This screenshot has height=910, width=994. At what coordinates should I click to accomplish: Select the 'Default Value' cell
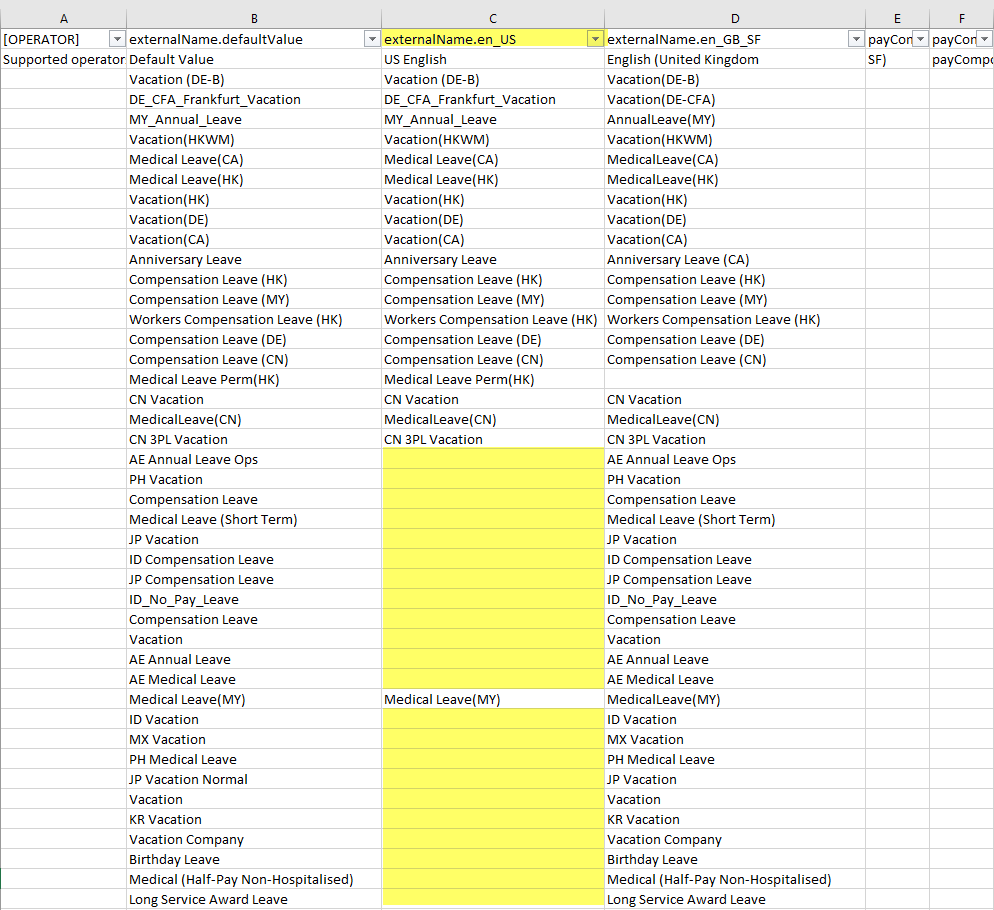tap(254, 60)
